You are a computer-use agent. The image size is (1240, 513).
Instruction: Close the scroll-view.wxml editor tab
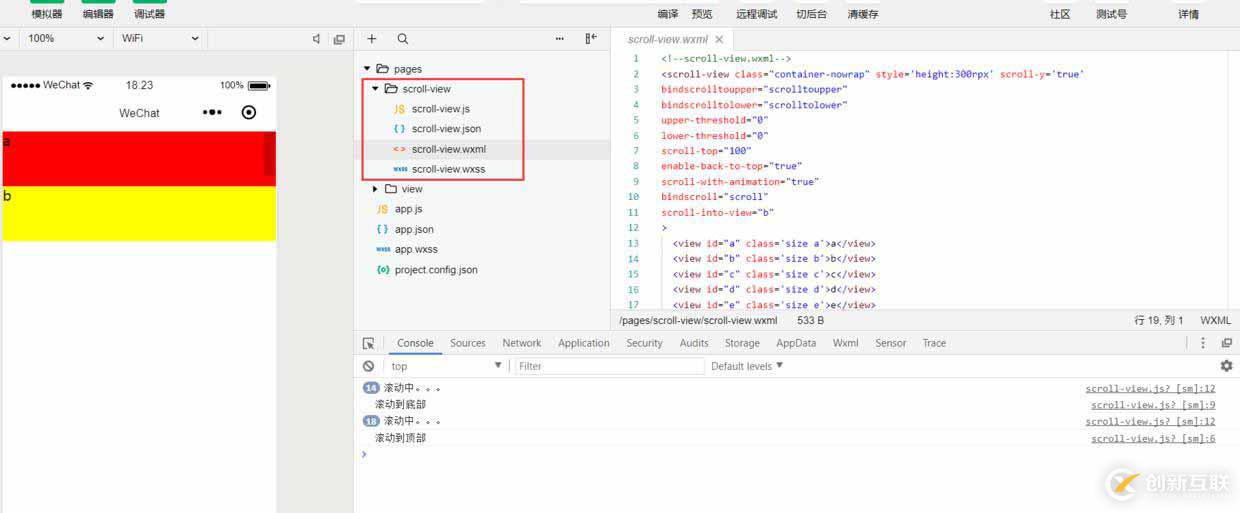click(x=719, y=40)
